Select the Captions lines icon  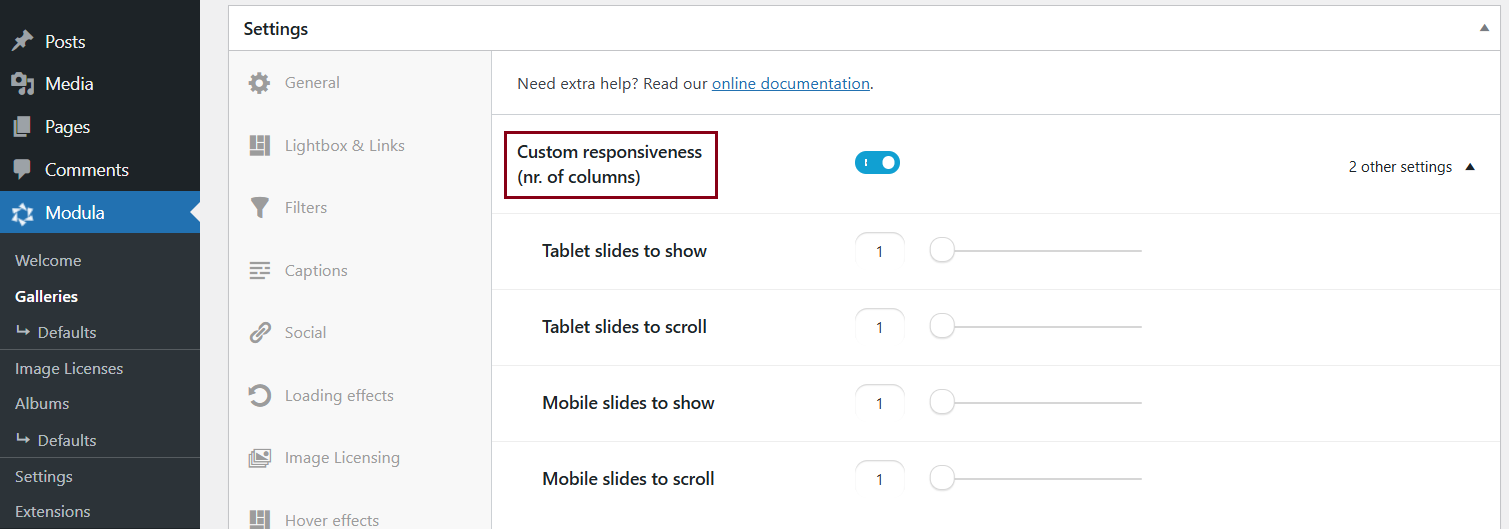point(260,271)
